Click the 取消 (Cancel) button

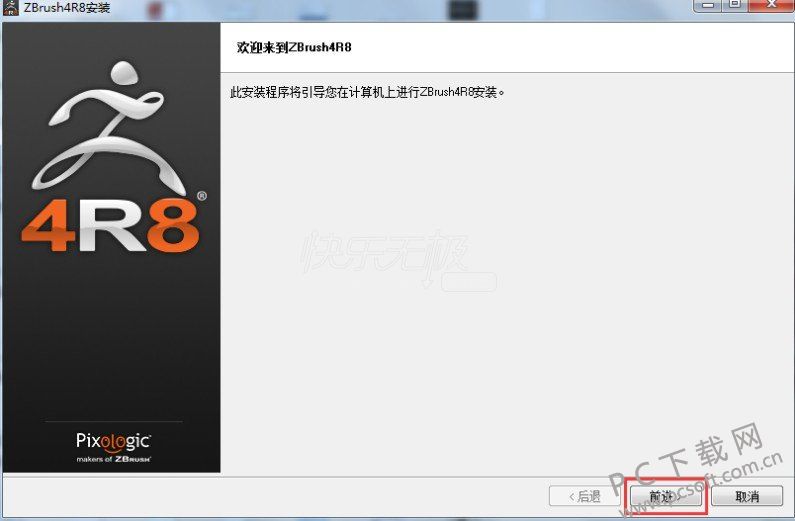(x=747, y=496)
